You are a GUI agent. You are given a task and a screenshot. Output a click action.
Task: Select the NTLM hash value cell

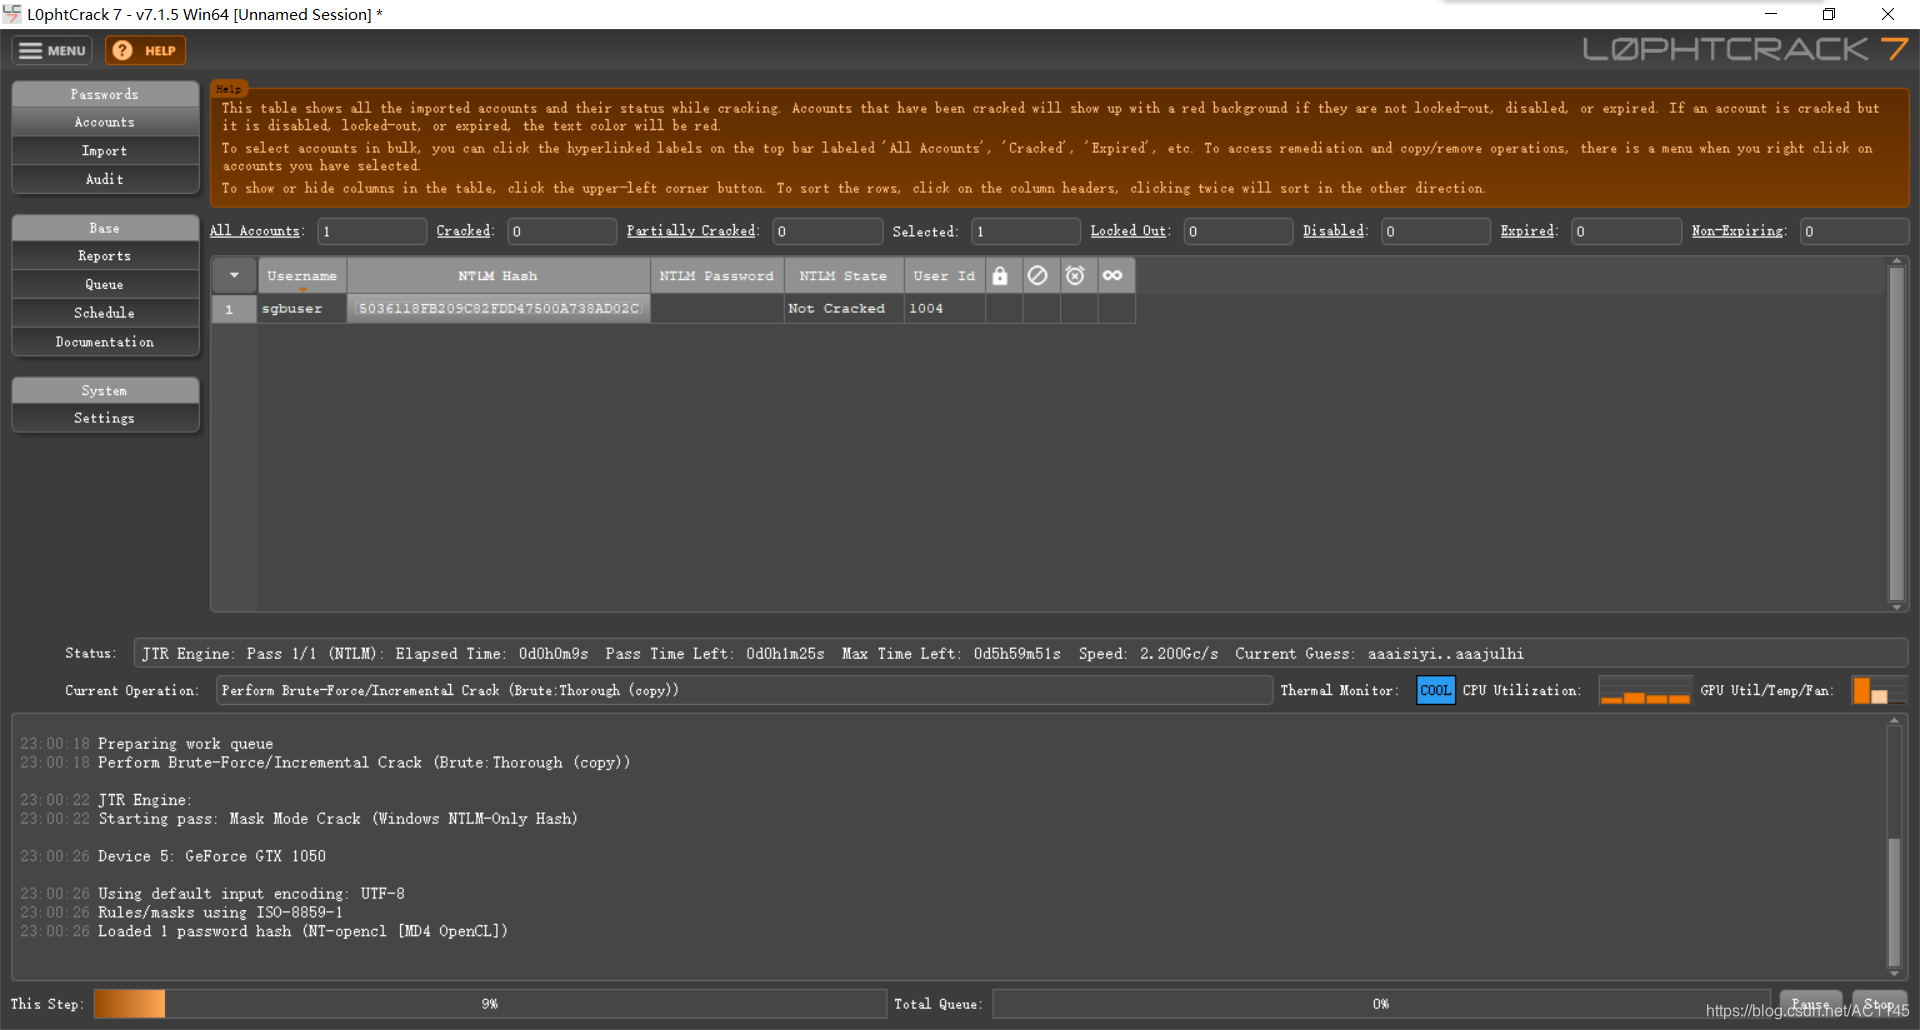[498, 309]
